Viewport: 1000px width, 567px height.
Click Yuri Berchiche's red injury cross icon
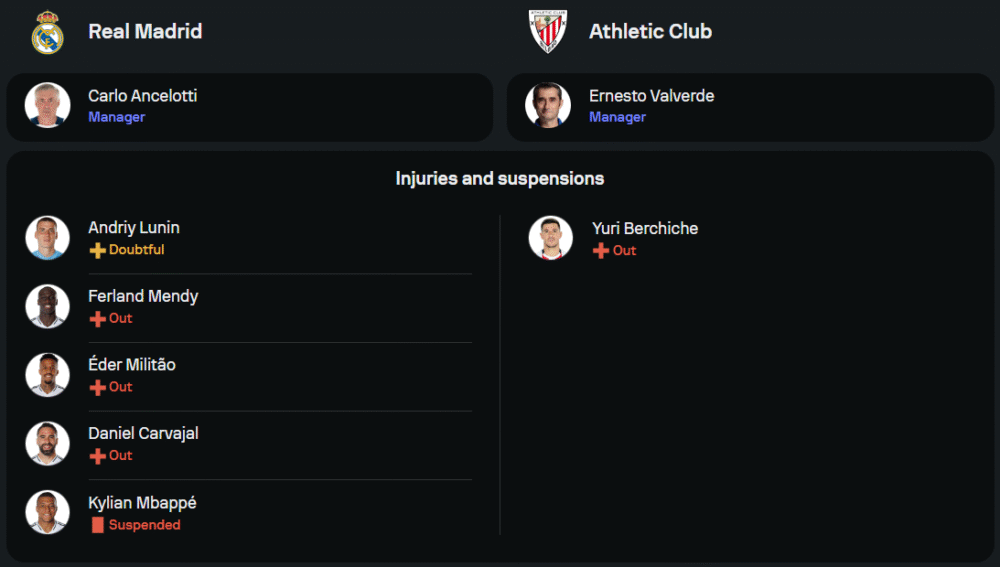[601, 251]
